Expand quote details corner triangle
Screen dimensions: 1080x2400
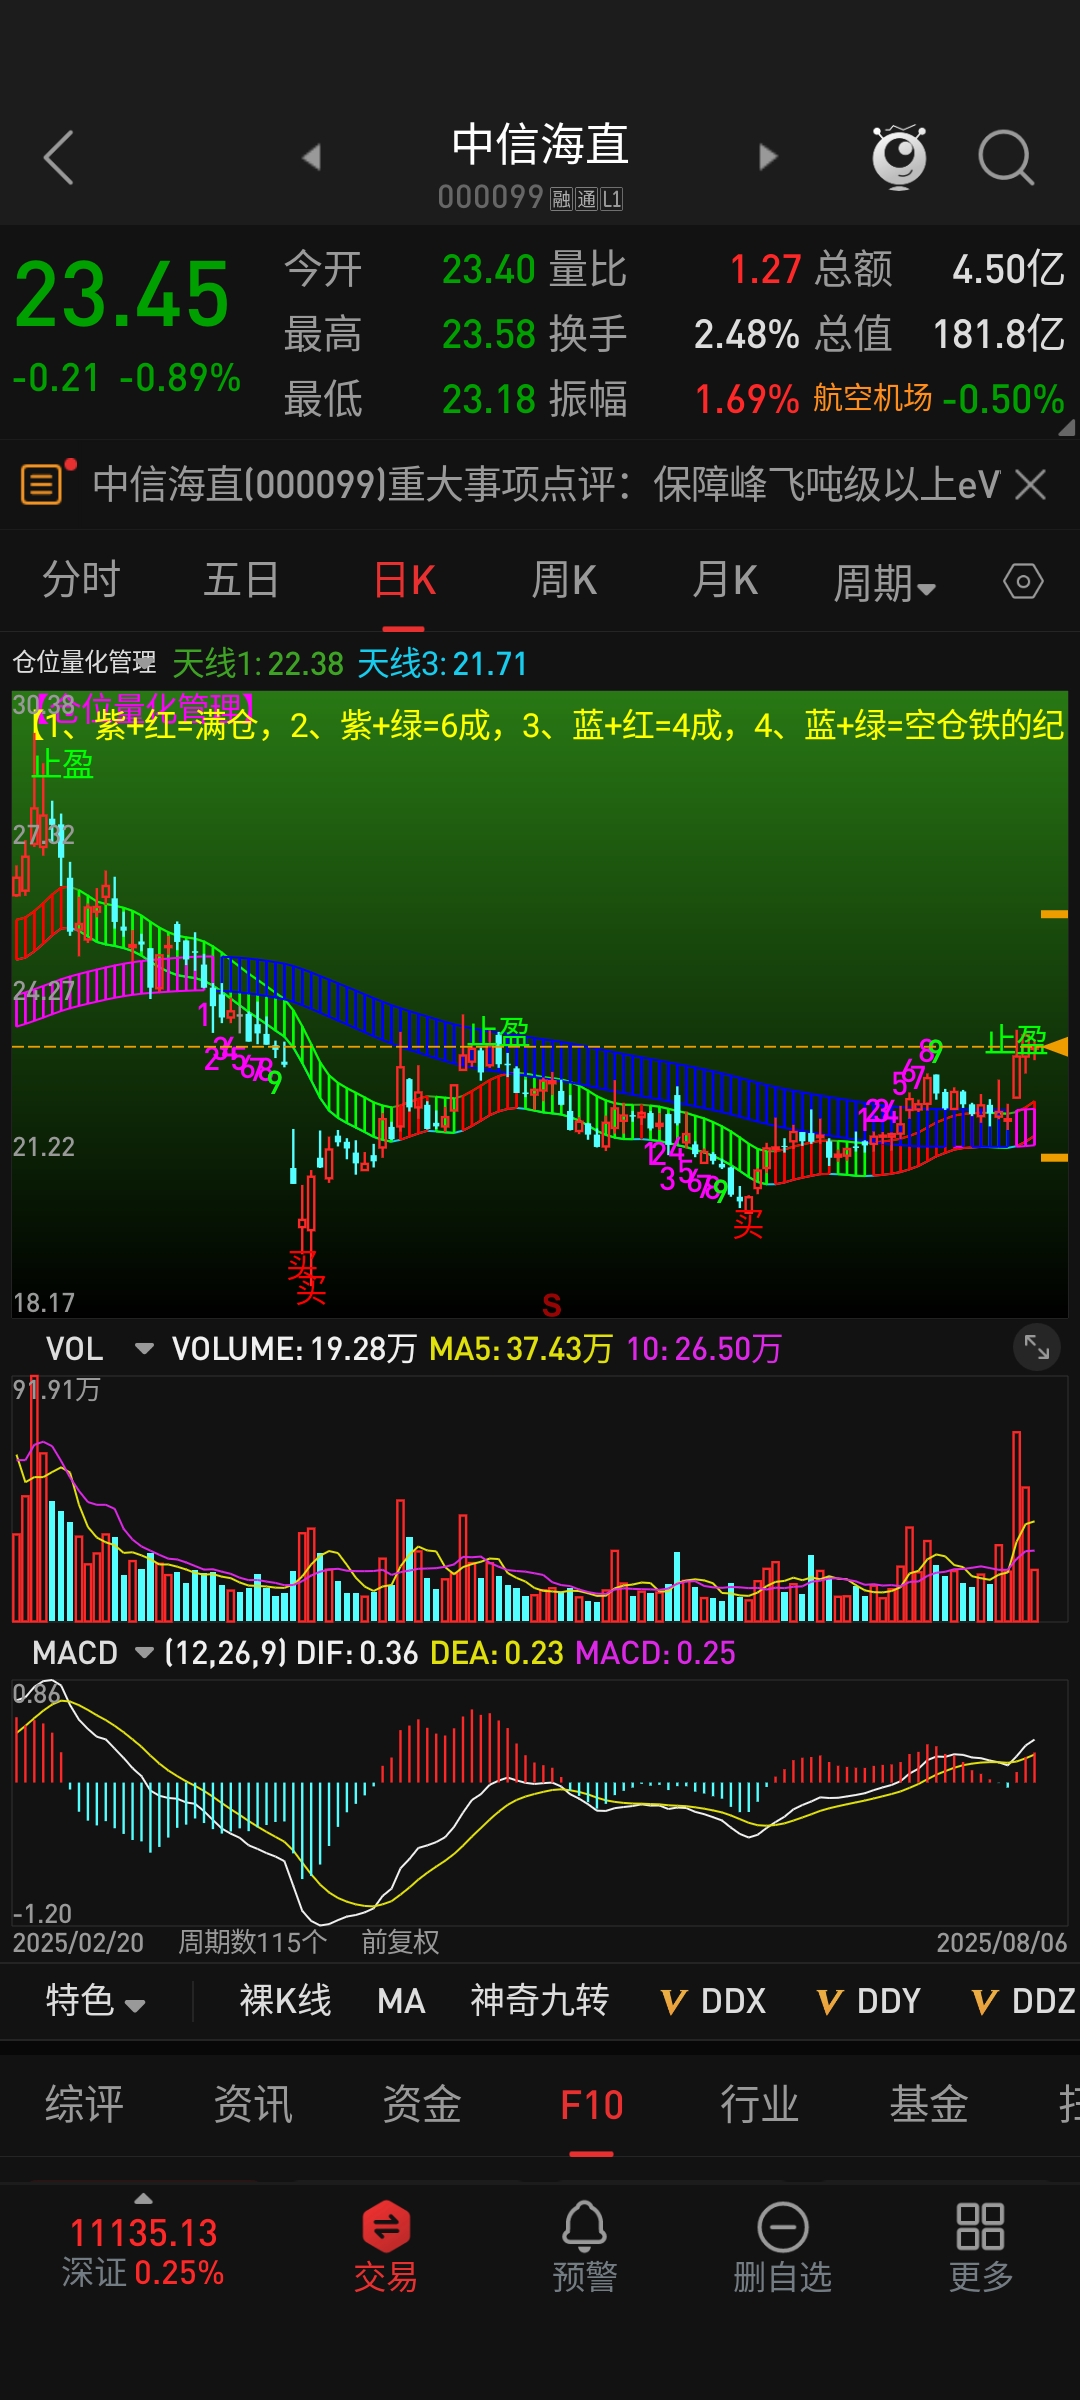pos(1067,428)
